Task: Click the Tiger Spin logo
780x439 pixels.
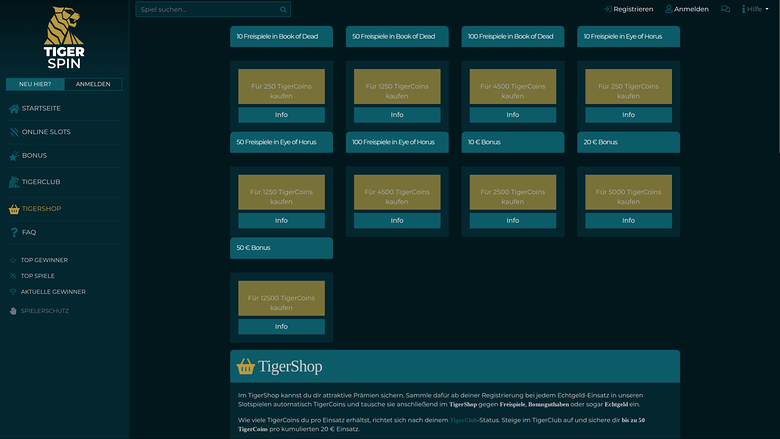Action: tap(64, 38)
